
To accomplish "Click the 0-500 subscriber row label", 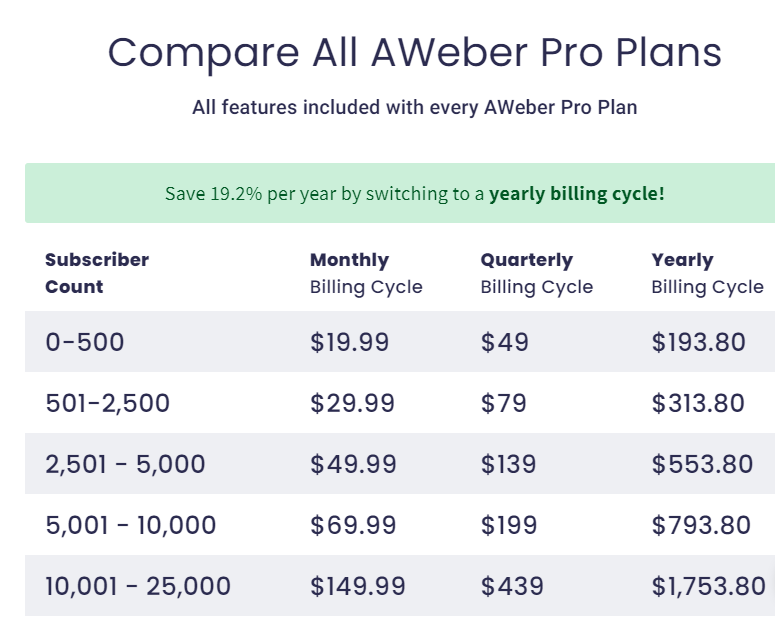I will pyautogui.click(x=85, y=342).
